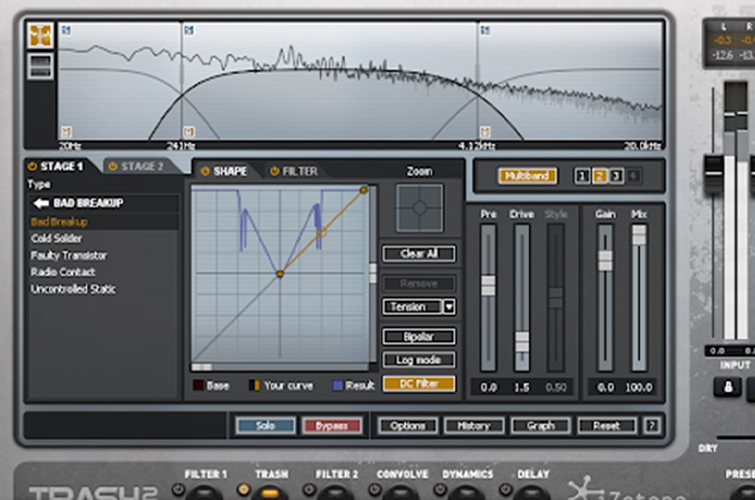The height and width of the screenshot is (500, 755).
Task: Open the FILTER tab
Action: click(x=299, y=171)
